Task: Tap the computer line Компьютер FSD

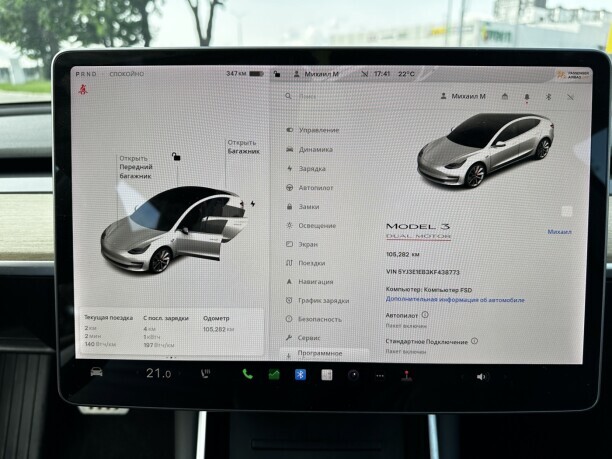Action: (x=429, y=290)
